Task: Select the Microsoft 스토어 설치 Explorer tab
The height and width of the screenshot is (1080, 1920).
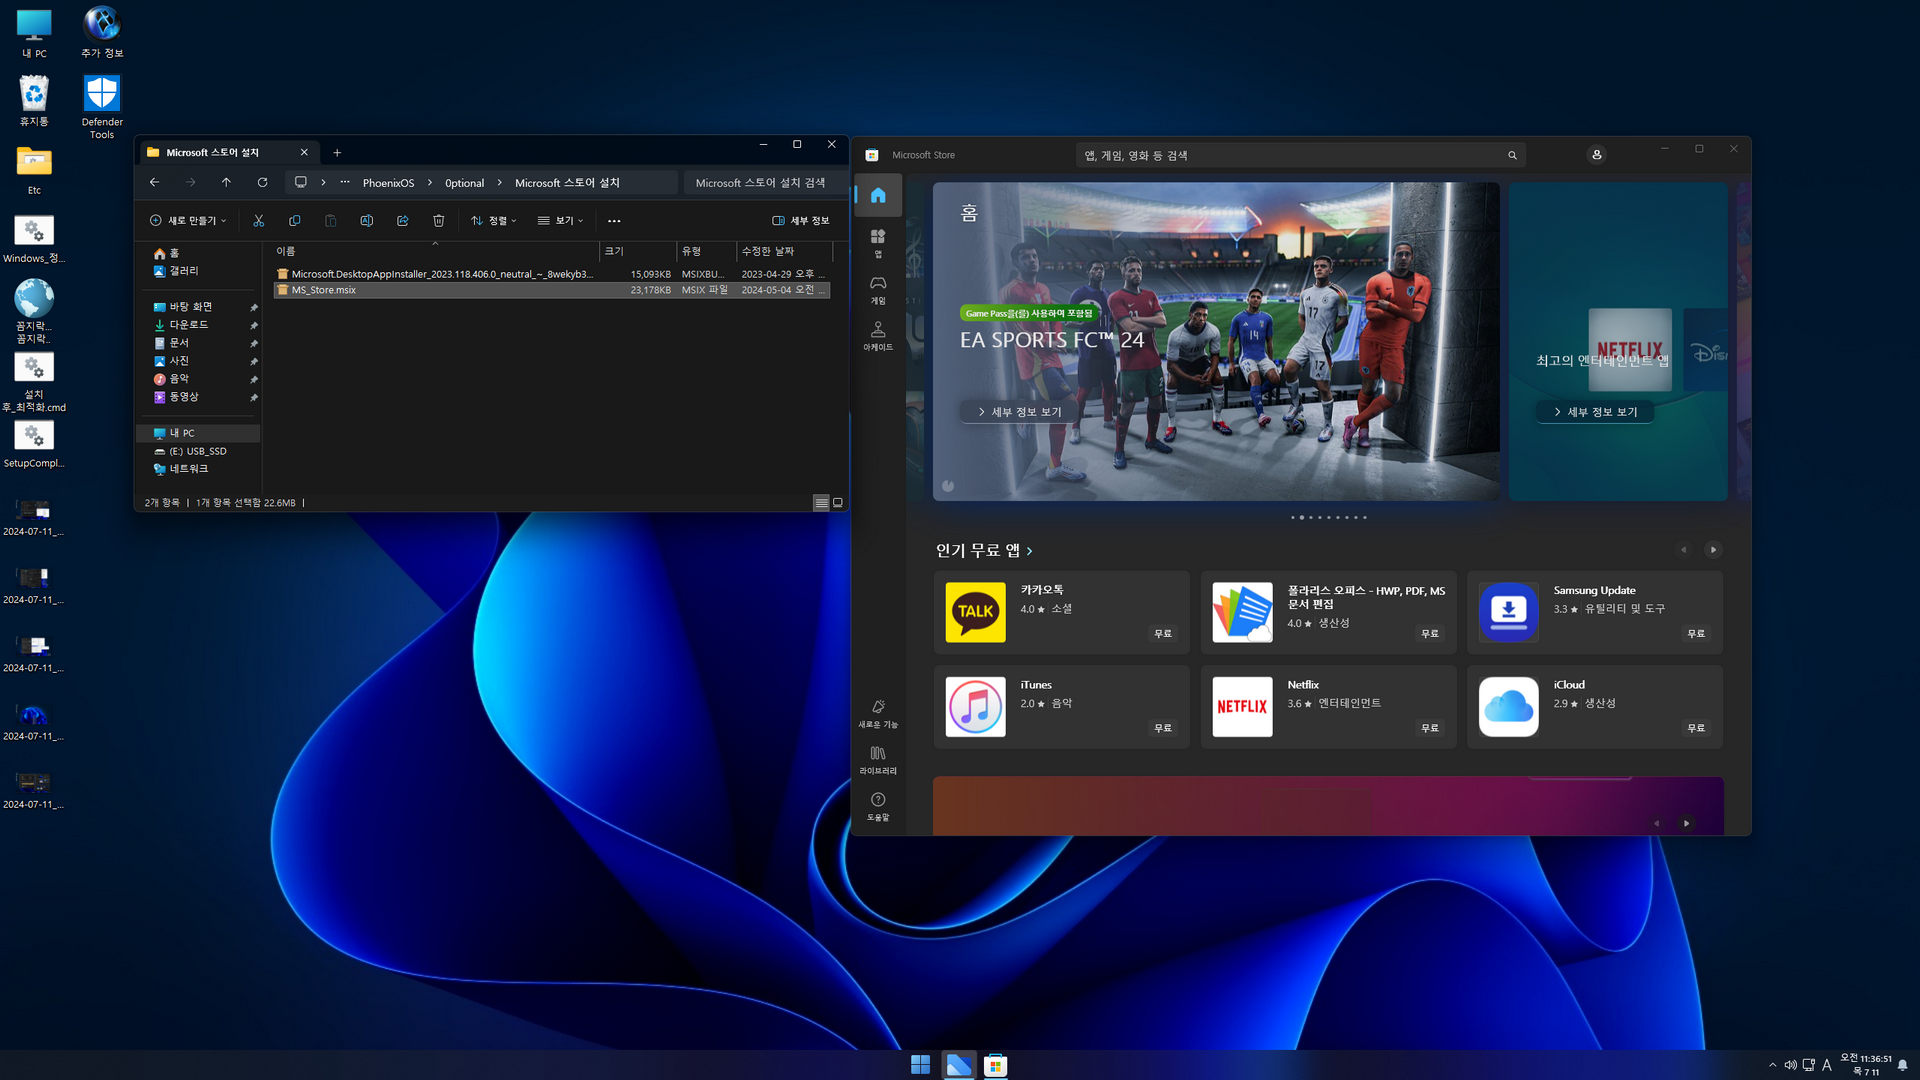Action: point(212,152)
